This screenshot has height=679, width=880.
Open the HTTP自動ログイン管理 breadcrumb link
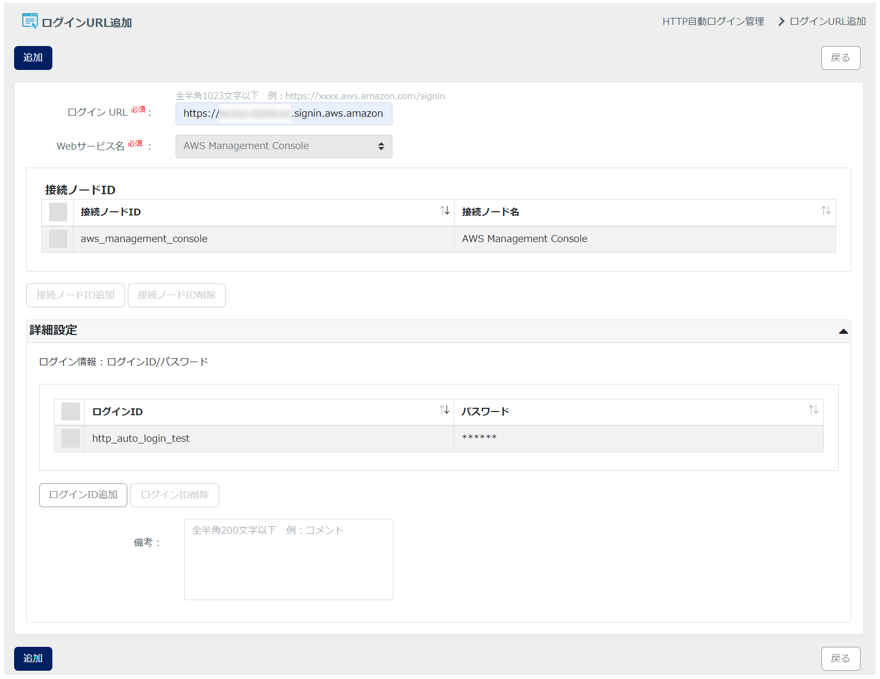click(x=713, y=21)
